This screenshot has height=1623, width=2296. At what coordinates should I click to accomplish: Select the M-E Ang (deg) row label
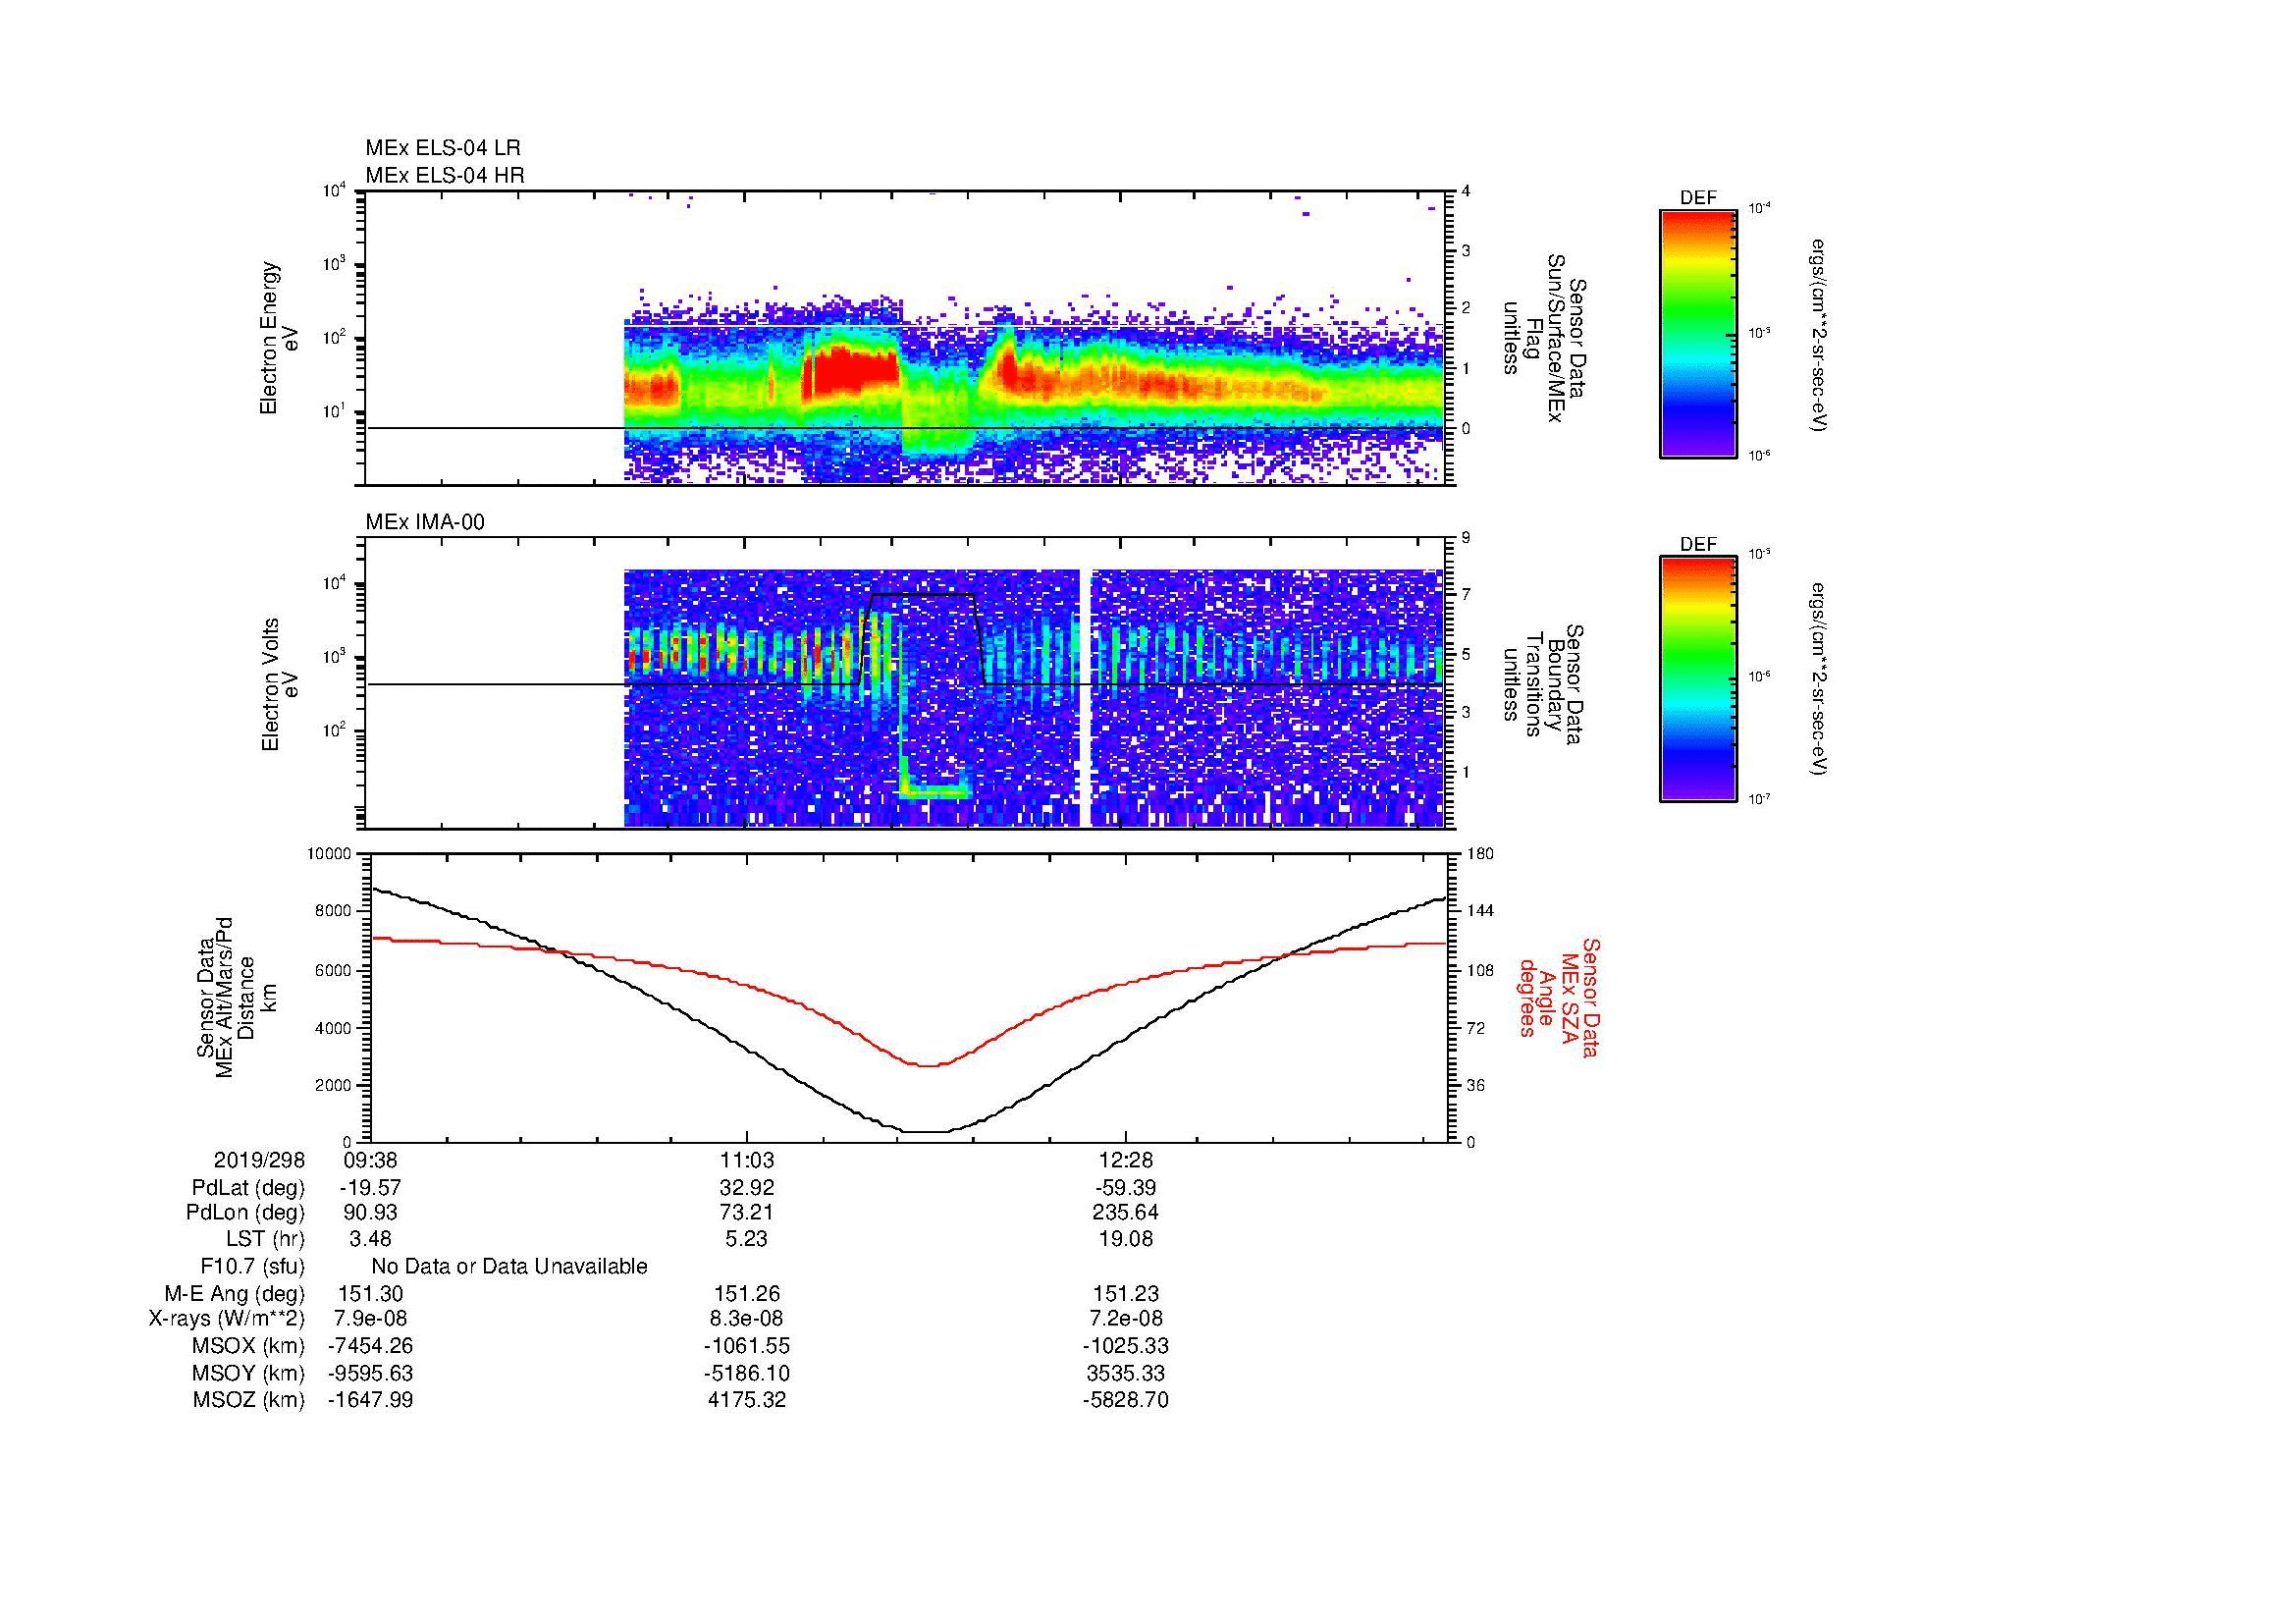(234, 1294)
